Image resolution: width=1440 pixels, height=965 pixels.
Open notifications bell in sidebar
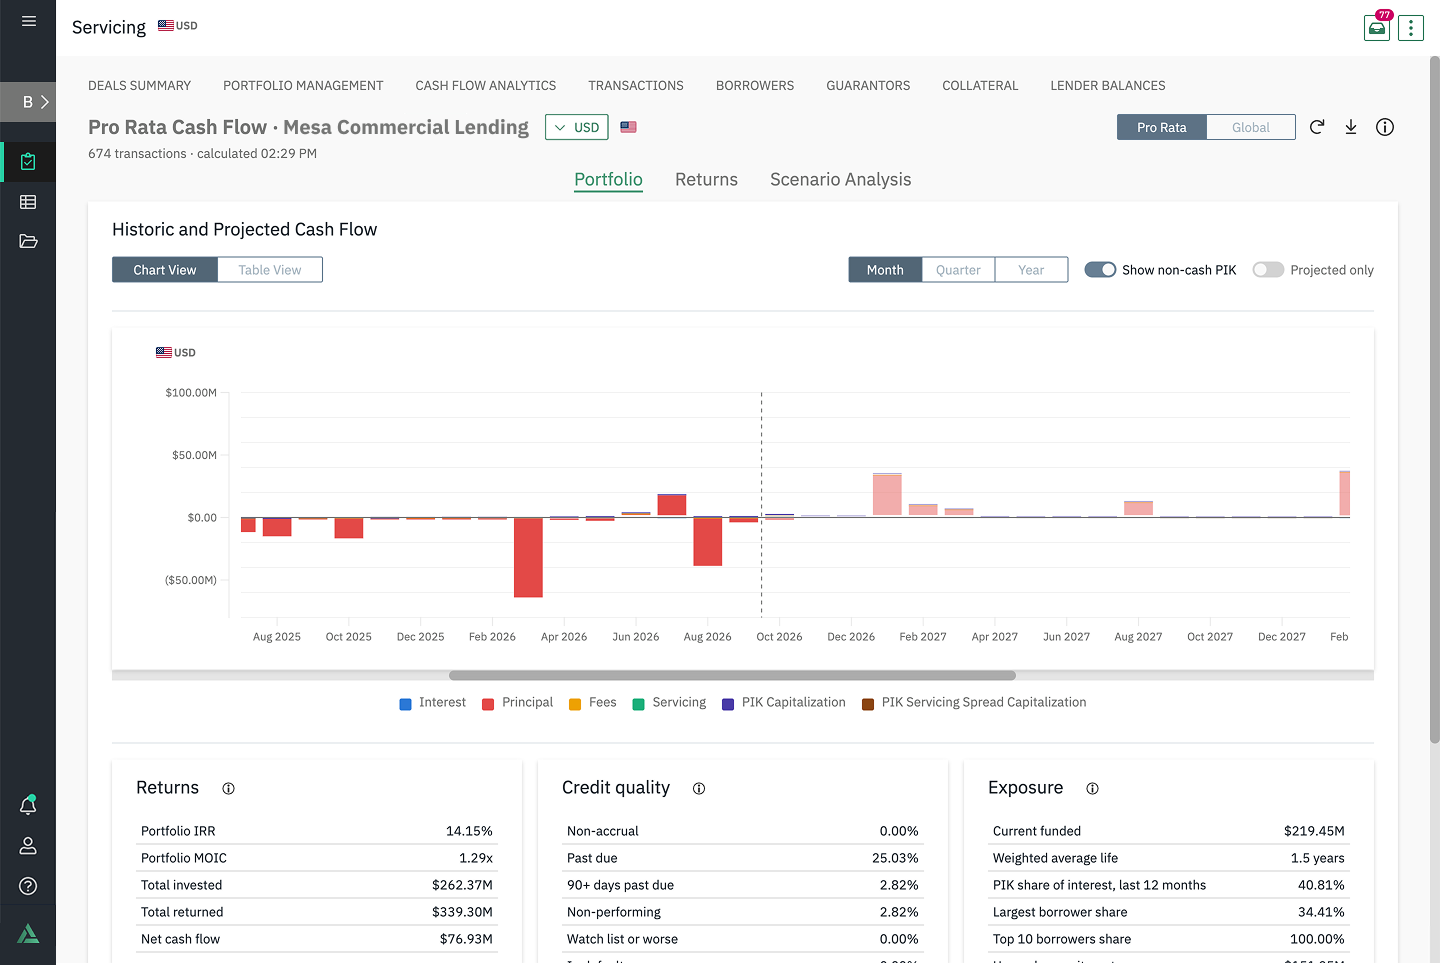[x=28, y=806]
